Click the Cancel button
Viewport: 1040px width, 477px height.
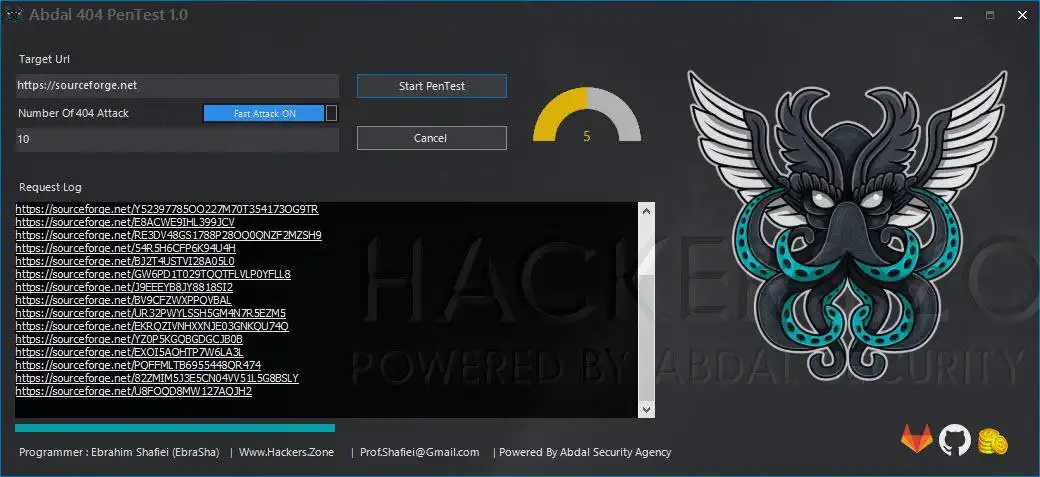pyautogui.click(x=432, y=138)
